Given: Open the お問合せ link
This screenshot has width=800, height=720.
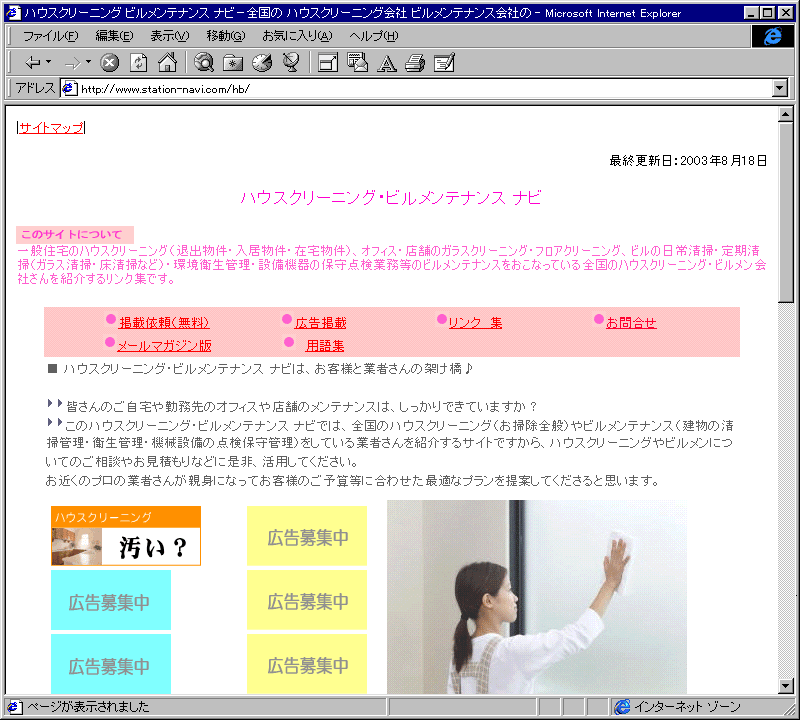Looking at the screenshot, I should point(631,322).
